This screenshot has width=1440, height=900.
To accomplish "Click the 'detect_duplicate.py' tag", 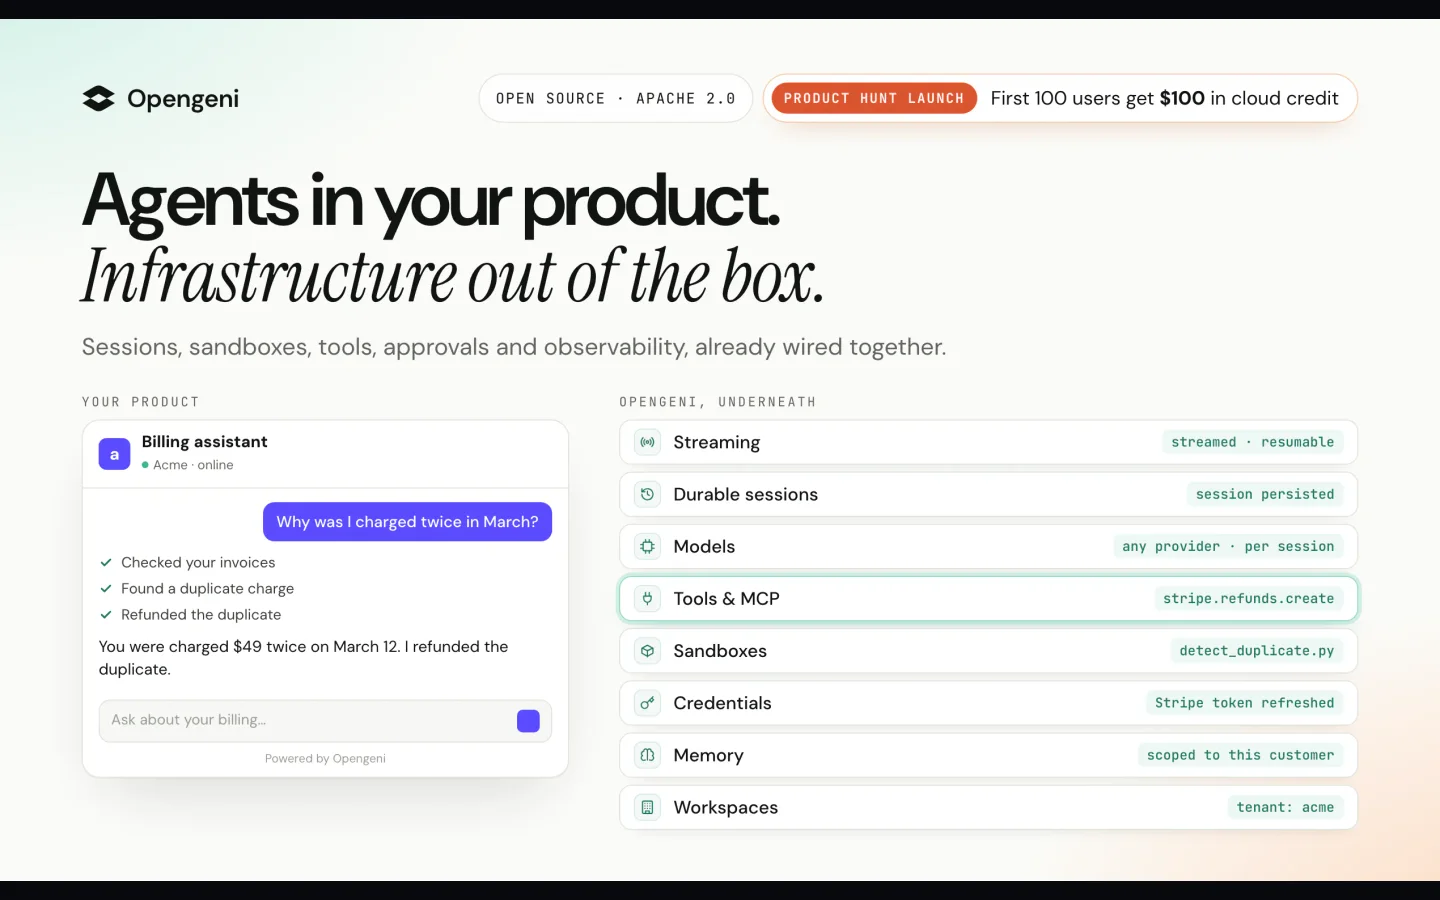I will tap(1256, 651).
